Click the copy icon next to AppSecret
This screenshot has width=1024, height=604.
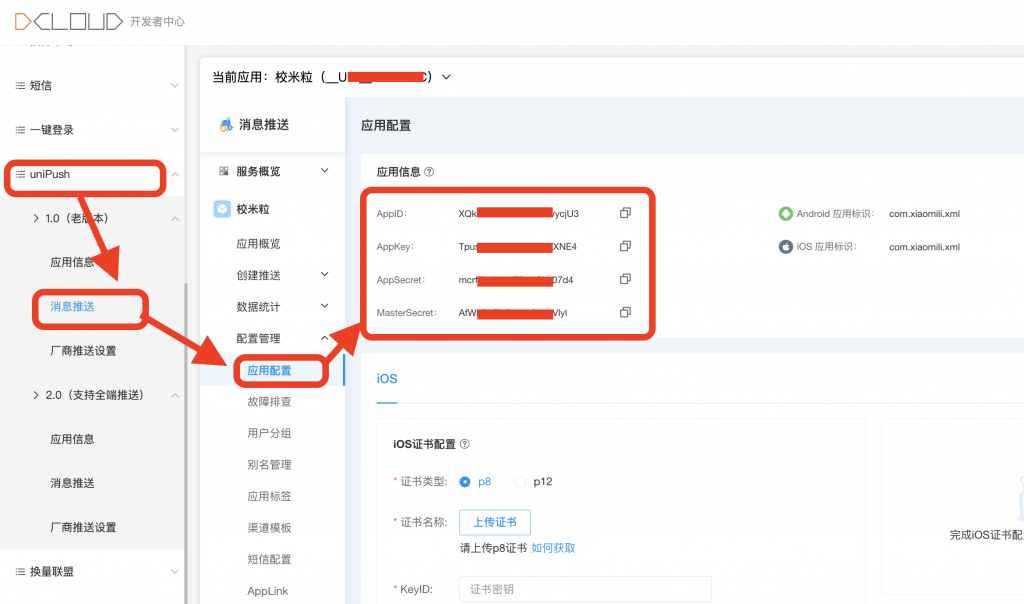point(625,279)
